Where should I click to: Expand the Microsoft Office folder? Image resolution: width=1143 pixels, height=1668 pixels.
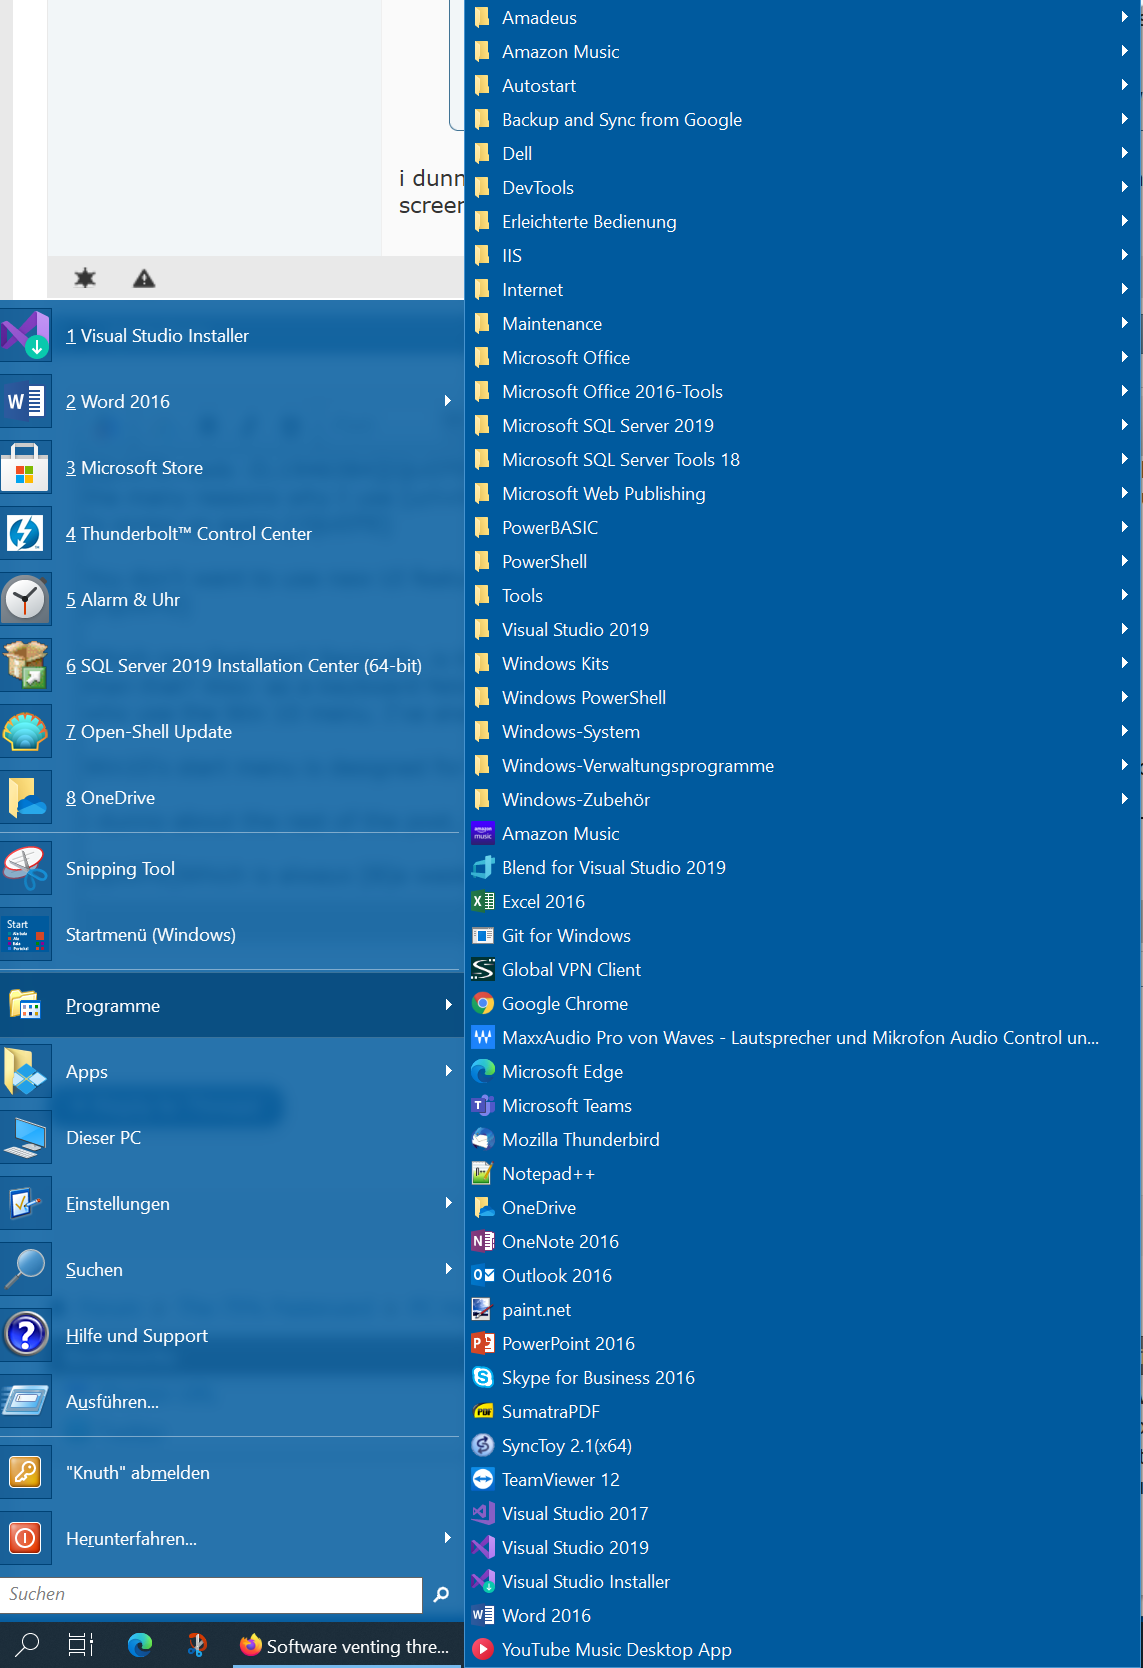pos(802,358)
